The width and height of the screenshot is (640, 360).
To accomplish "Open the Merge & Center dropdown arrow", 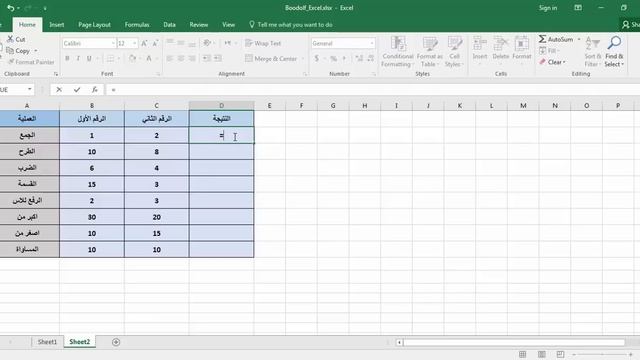I will pos(303,59).
